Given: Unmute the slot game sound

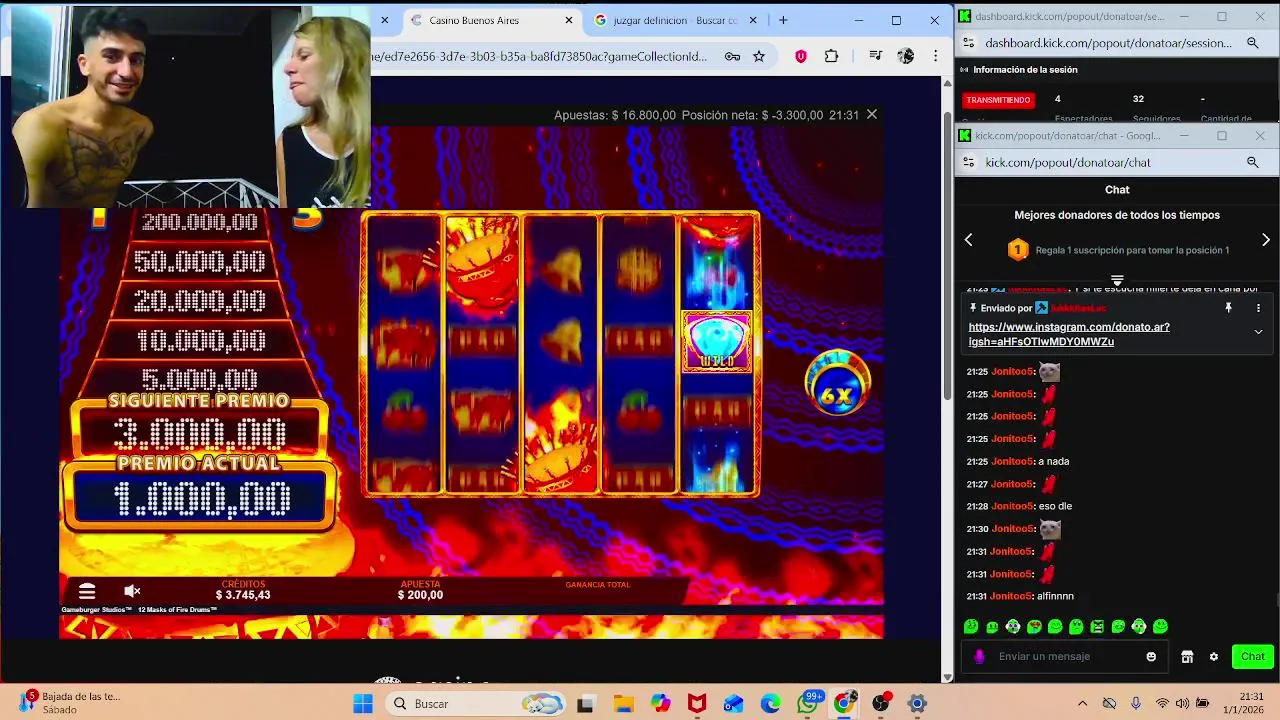Looking at the screenshot, I should pos(132,591).
